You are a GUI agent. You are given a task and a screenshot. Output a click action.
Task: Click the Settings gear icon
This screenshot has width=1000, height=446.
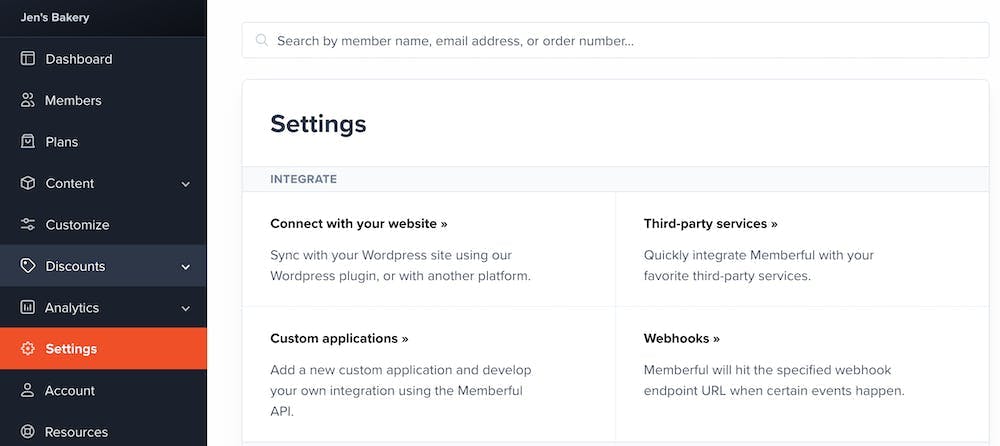pos(28,349)
